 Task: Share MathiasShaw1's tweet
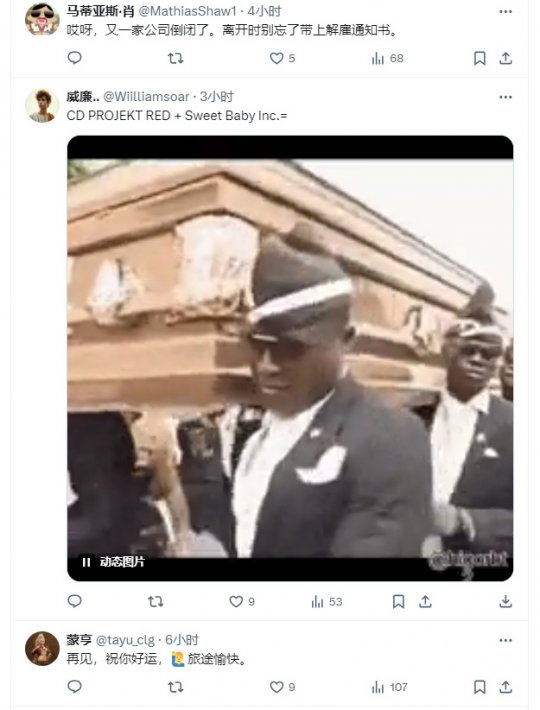(505, 58)
